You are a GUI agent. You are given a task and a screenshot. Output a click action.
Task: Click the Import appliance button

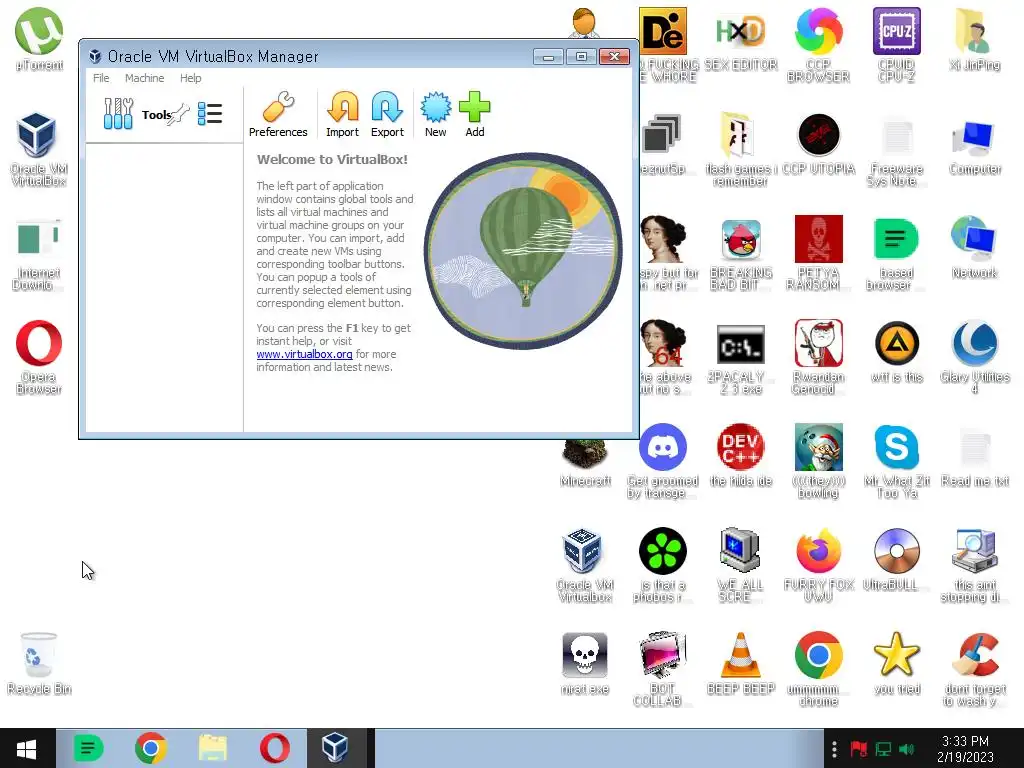tap(342, 114)
